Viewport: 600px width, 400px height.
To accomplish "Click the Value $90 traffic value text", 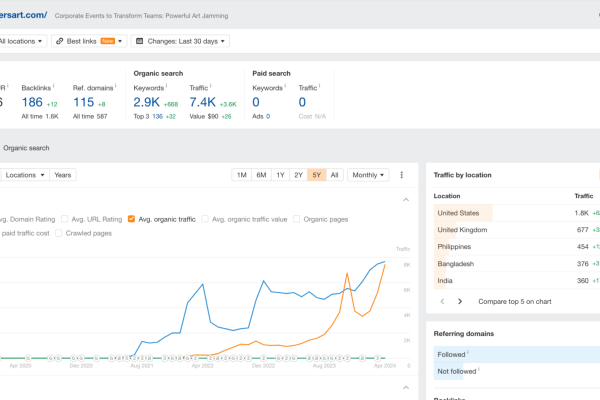I will pos(204,116).
